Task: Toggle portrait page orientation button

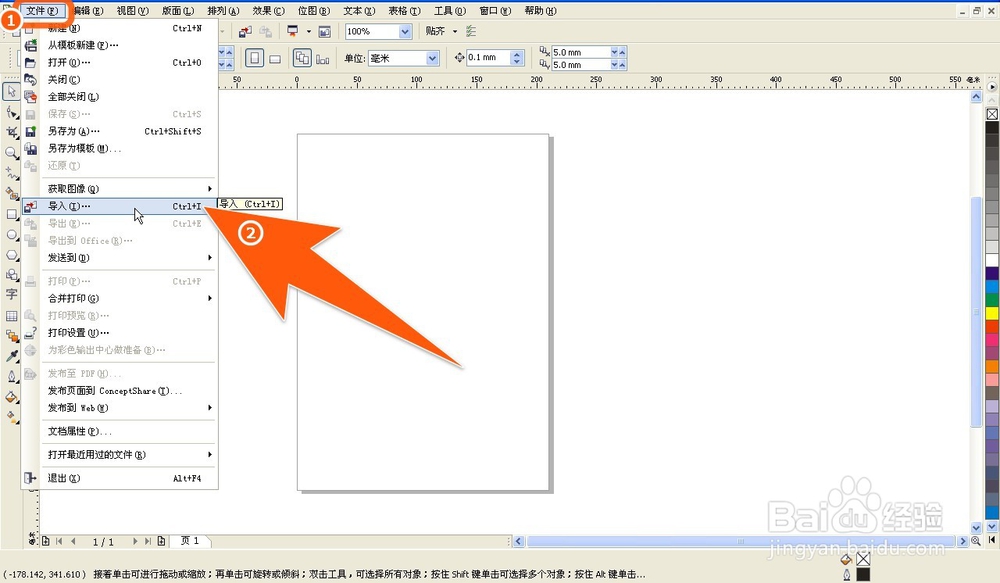Action: pos(254,58)
